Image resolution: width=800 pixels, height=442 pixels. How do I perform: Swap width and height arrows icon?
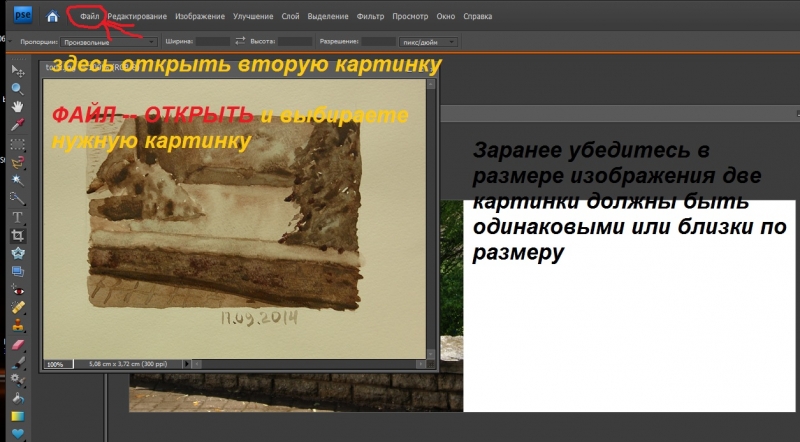pos(239,41)
